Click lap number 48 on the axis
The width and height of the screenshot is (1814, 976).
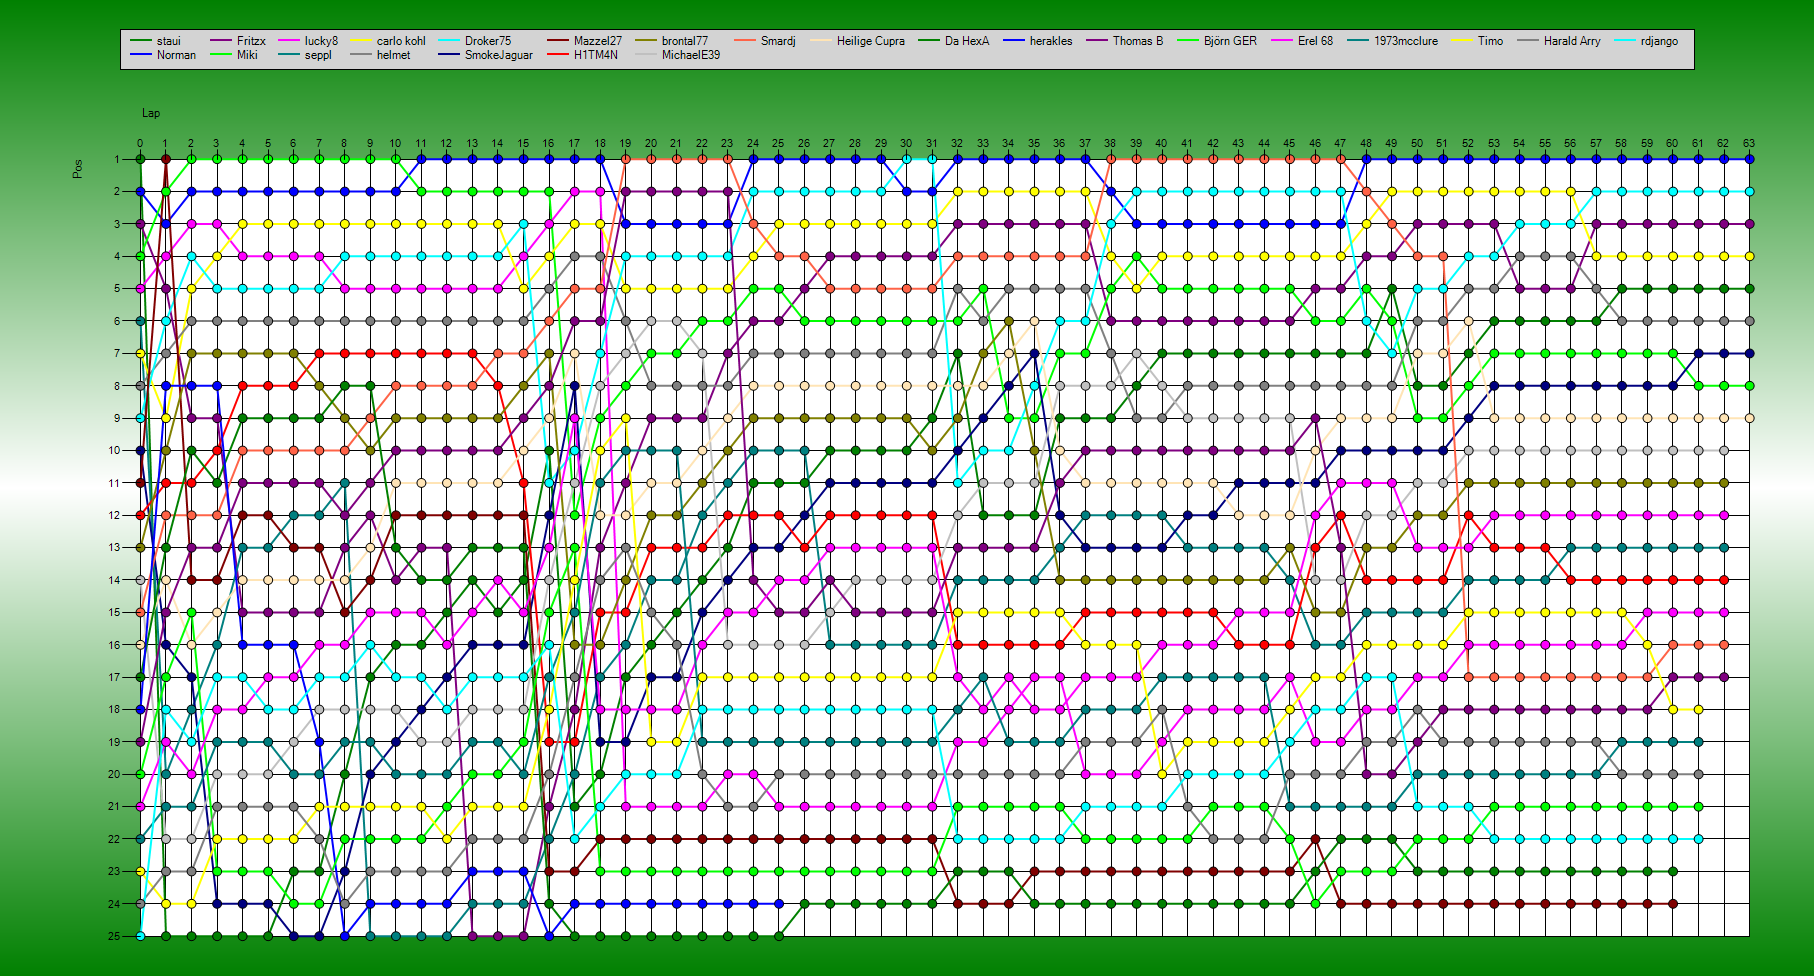click(x=1366, y=143)
